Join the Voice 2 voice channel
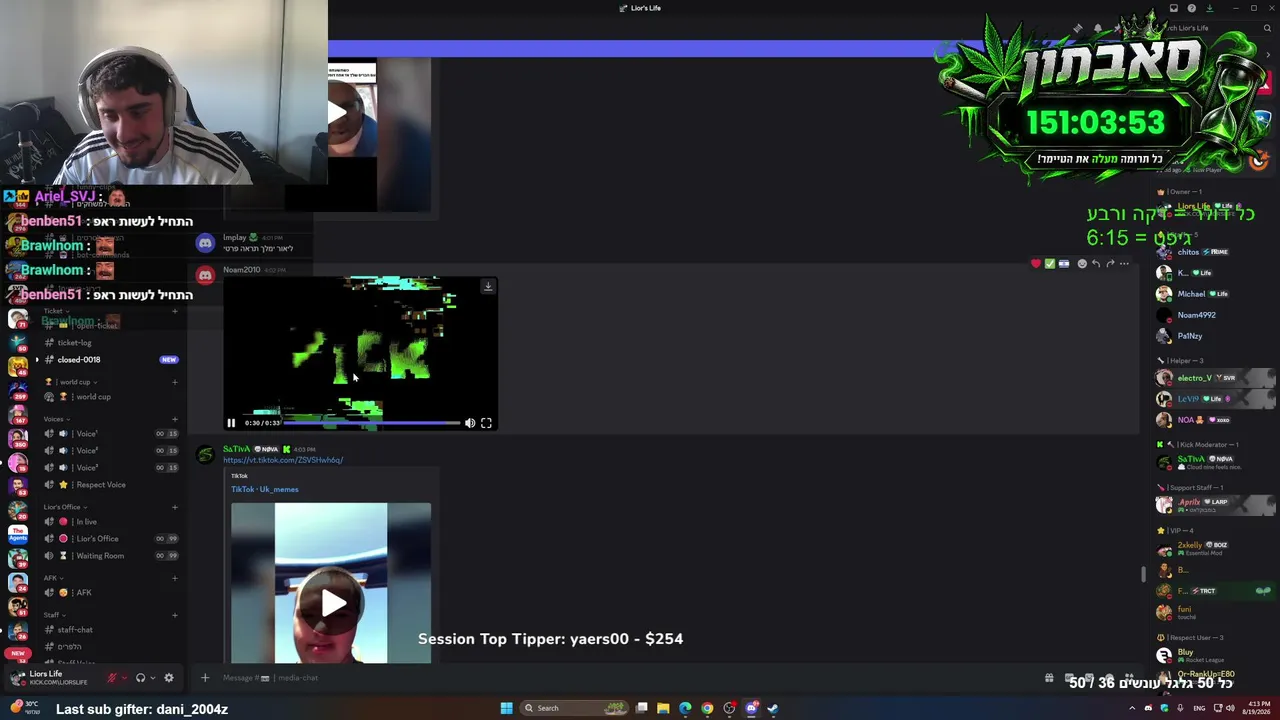This screenshot has height=720, width=1280. [x=87, y=451]
